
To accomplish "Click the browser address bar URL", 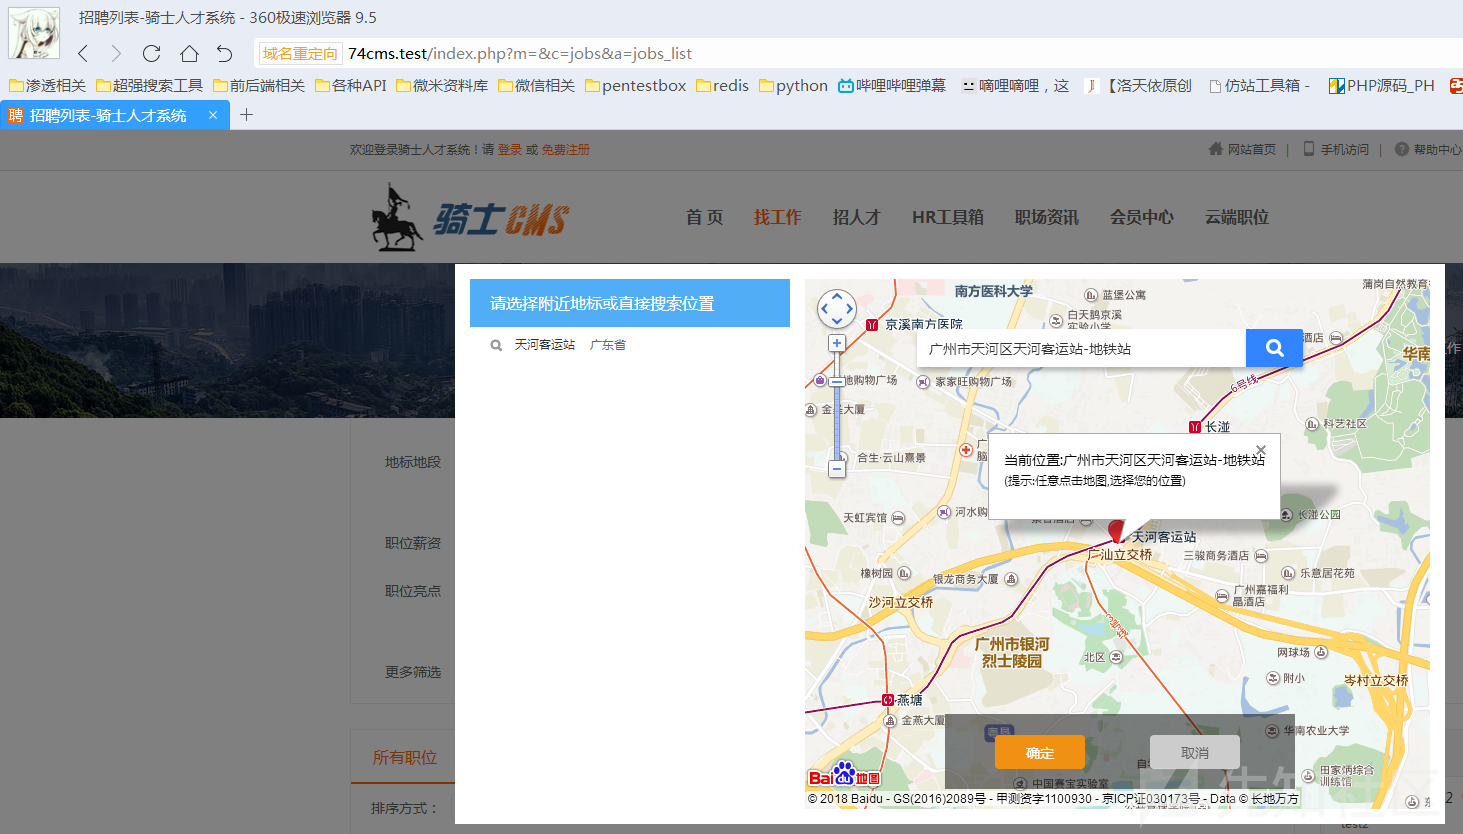I will (520, 54).
